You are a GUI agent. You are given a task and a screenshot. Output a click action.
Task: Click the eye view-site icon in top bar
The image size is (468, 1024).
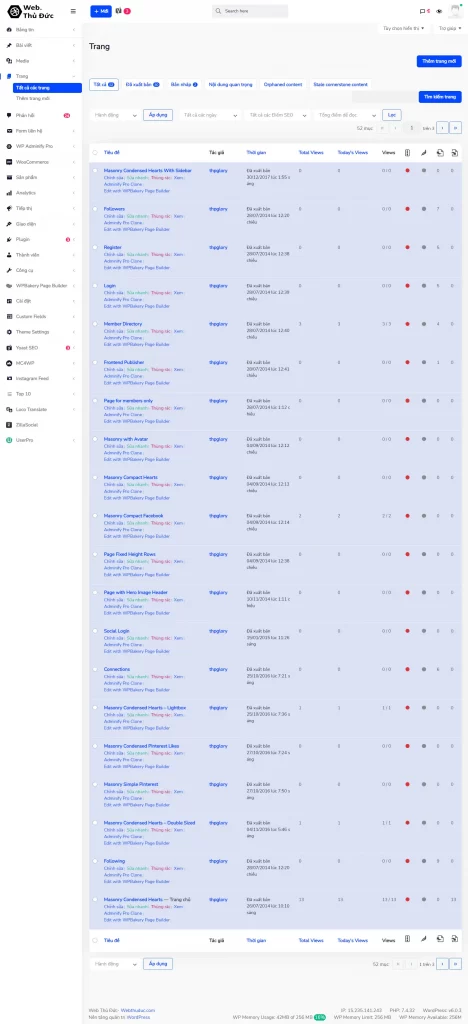coord(439,11)
